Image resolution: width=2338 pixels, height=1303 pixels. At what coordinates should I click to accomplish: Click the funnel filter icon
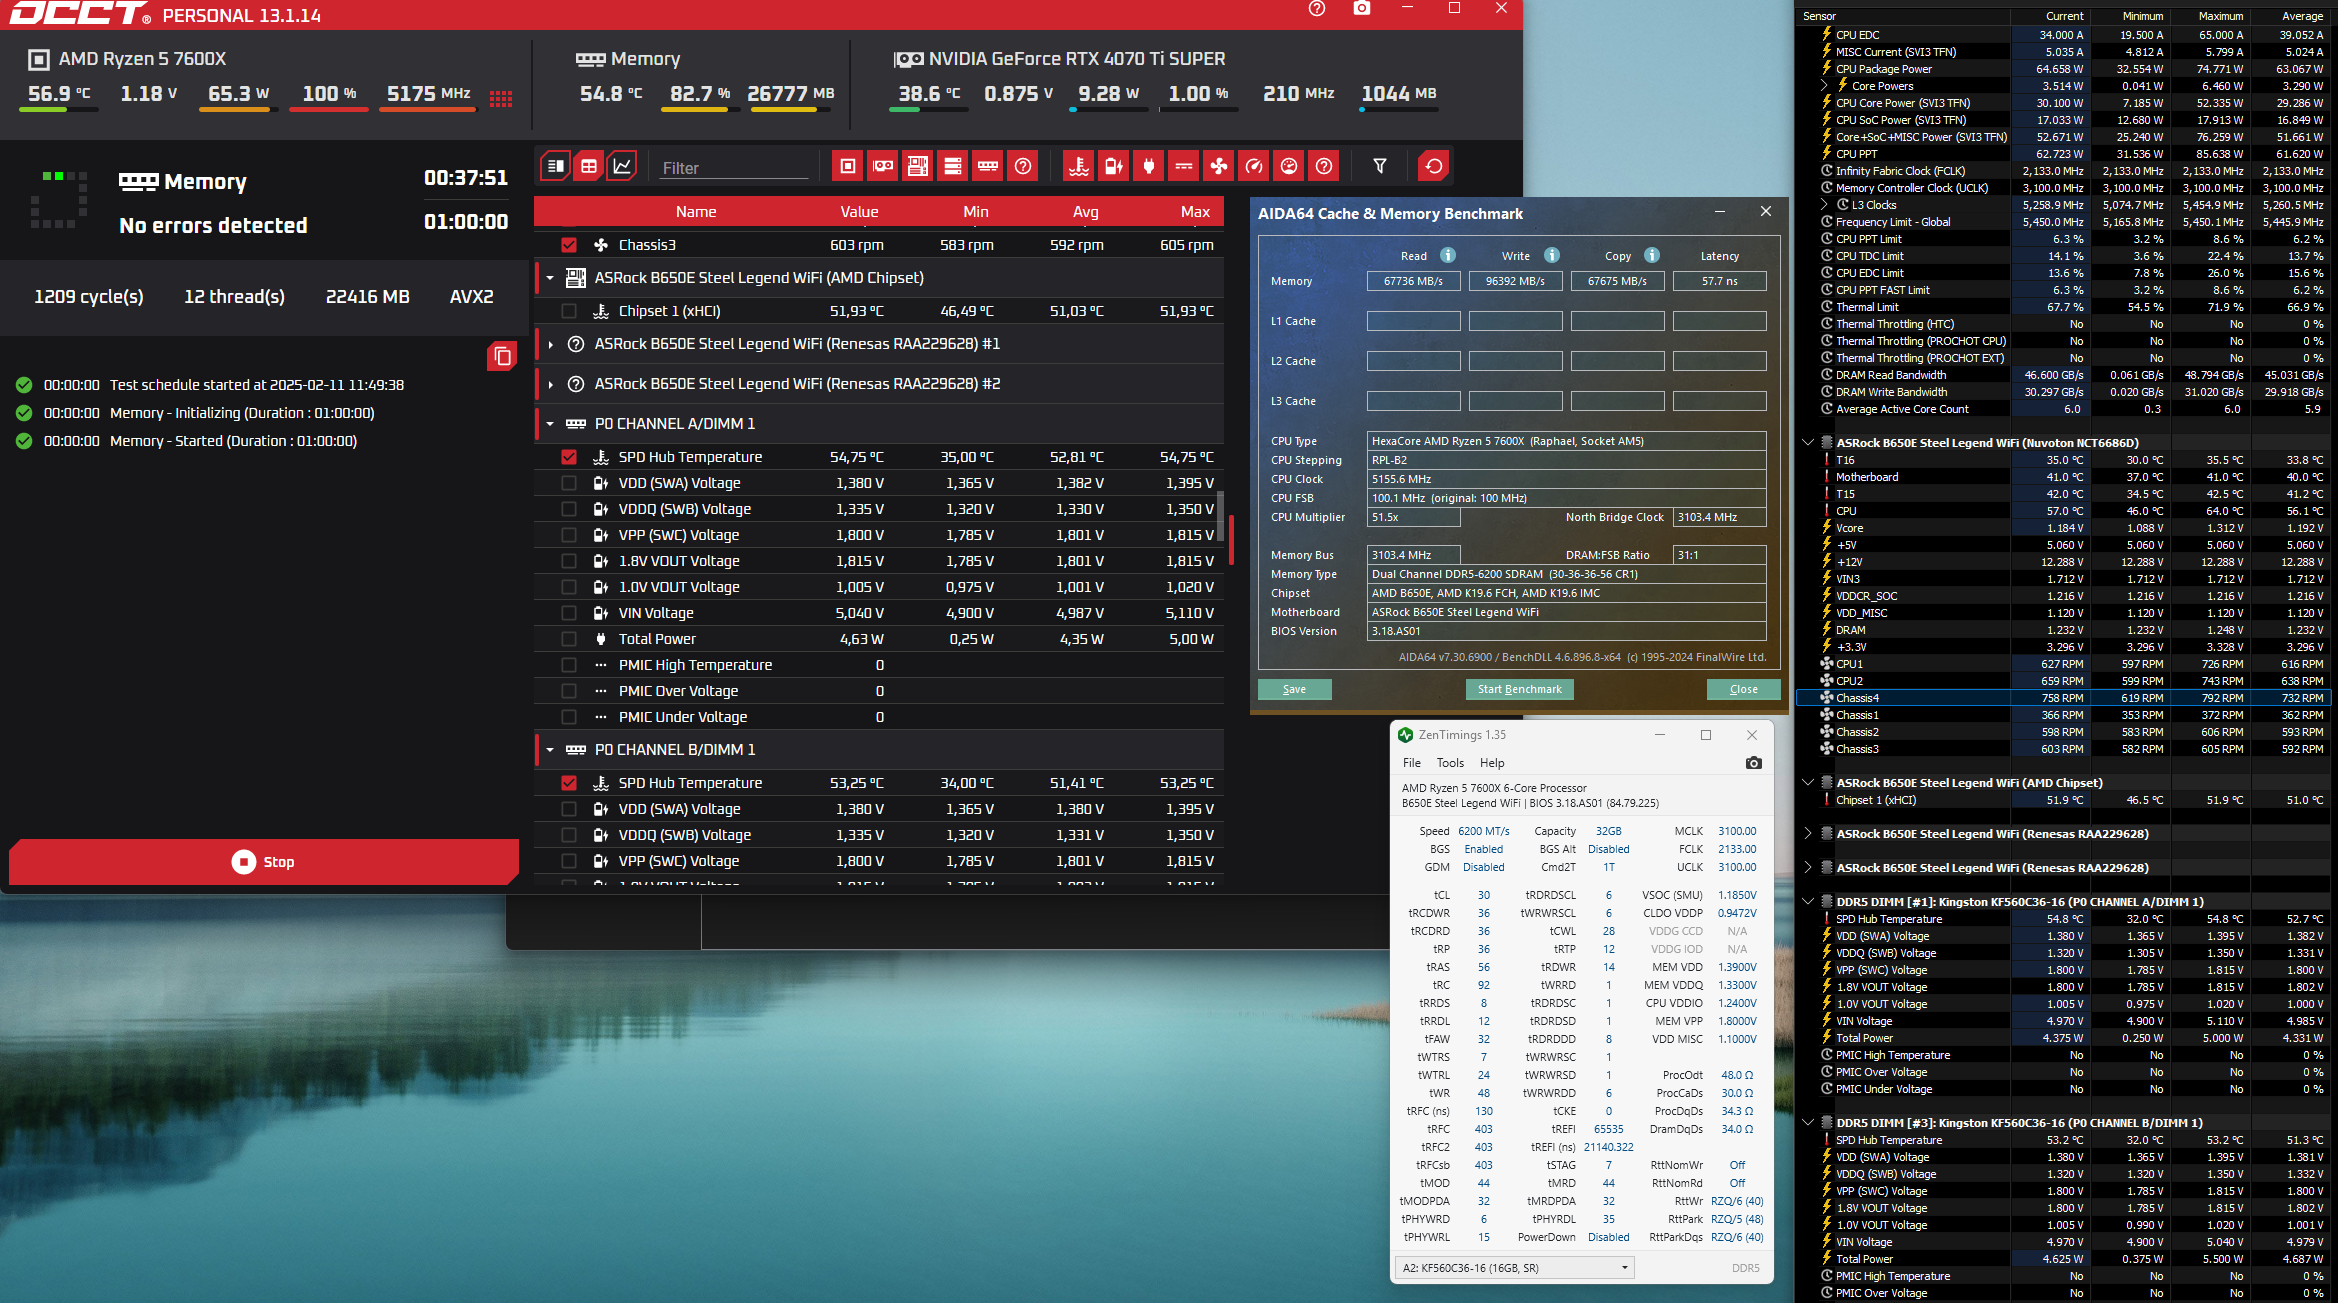click(x=1380, y=166)
